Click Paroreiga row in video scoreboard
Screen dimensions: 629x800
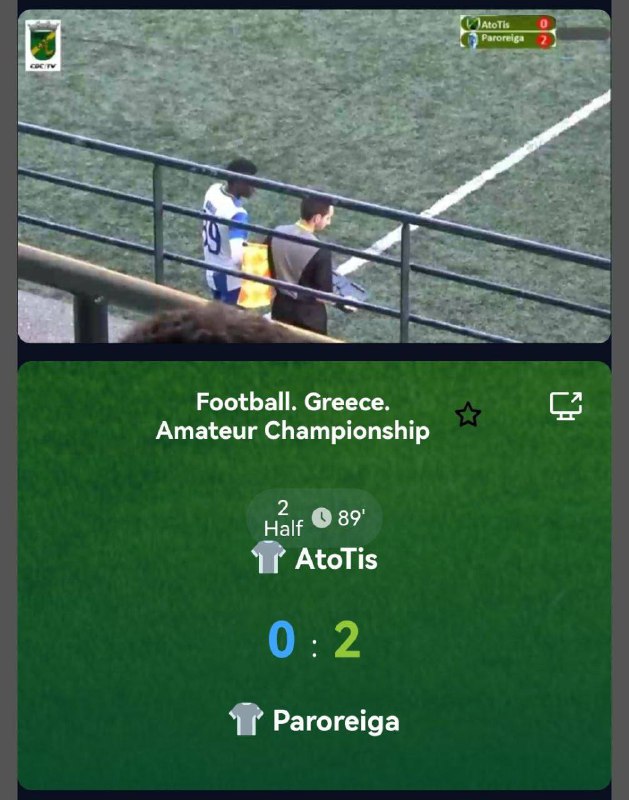pyautogui.click(x=508, y=40)
